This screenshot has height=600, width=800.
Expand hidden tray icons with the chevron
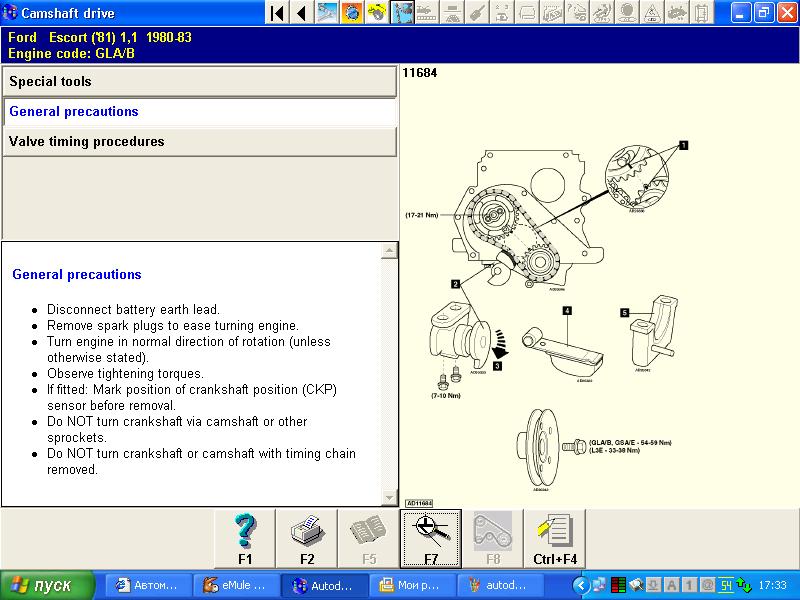(x=581, y=585)
